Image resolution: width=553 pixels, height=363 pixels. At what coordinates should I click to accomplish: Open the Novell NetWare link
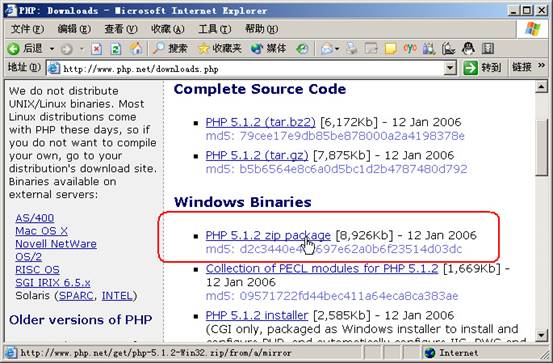coord(56,244)
